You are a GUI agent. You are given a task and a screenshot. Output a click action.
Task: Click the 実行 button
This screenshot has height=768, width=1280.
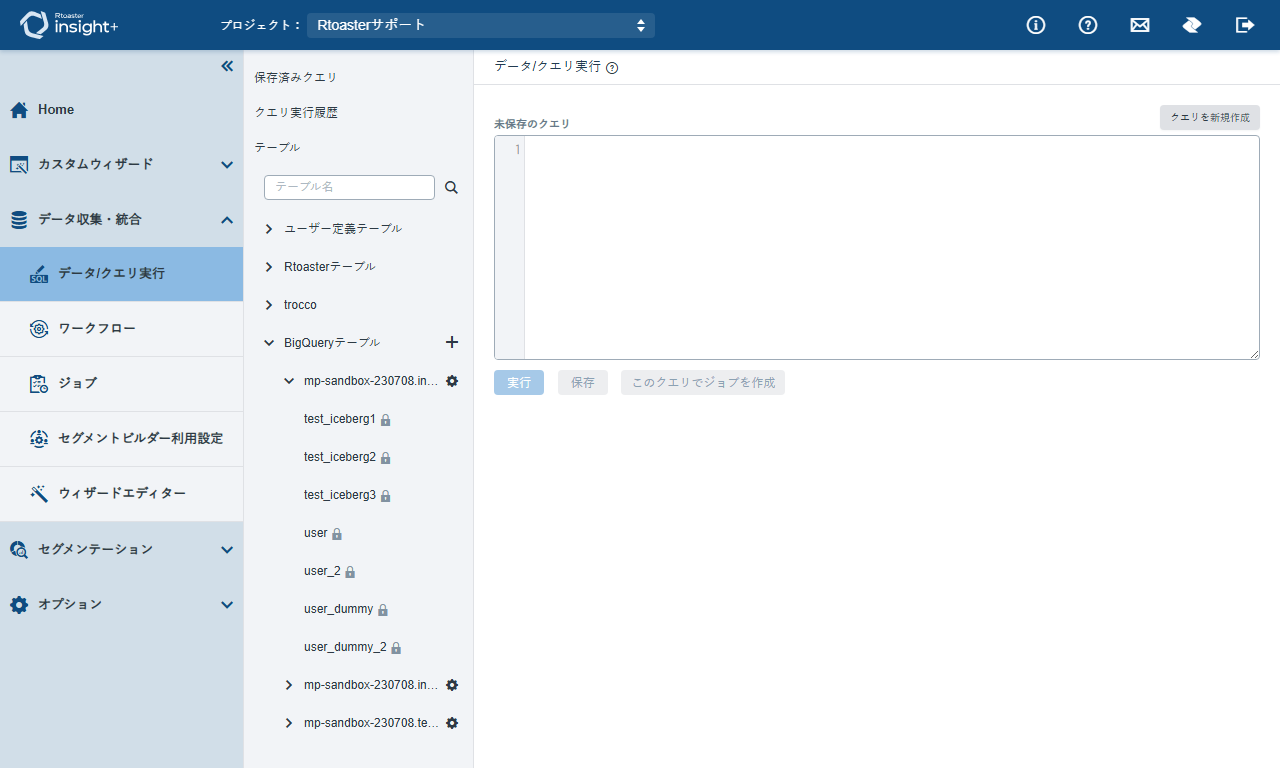click(x=519, y=383)
